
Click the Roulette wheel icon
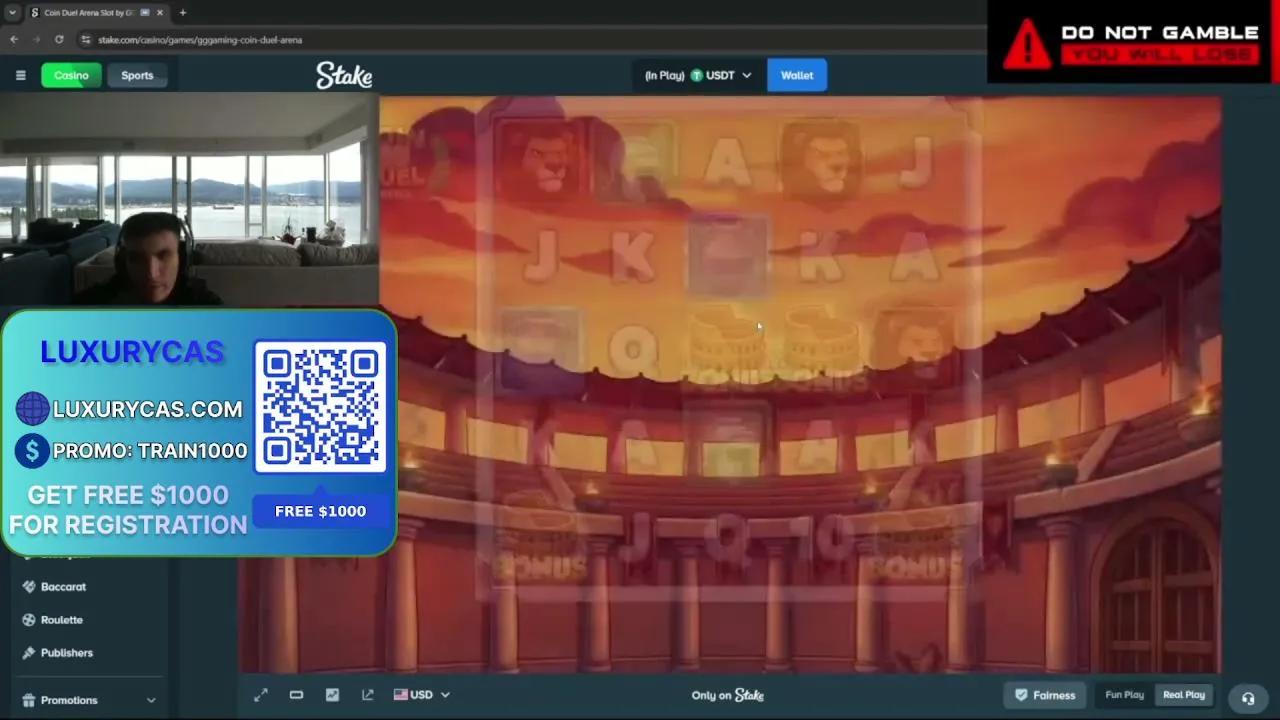click(29, 620)
